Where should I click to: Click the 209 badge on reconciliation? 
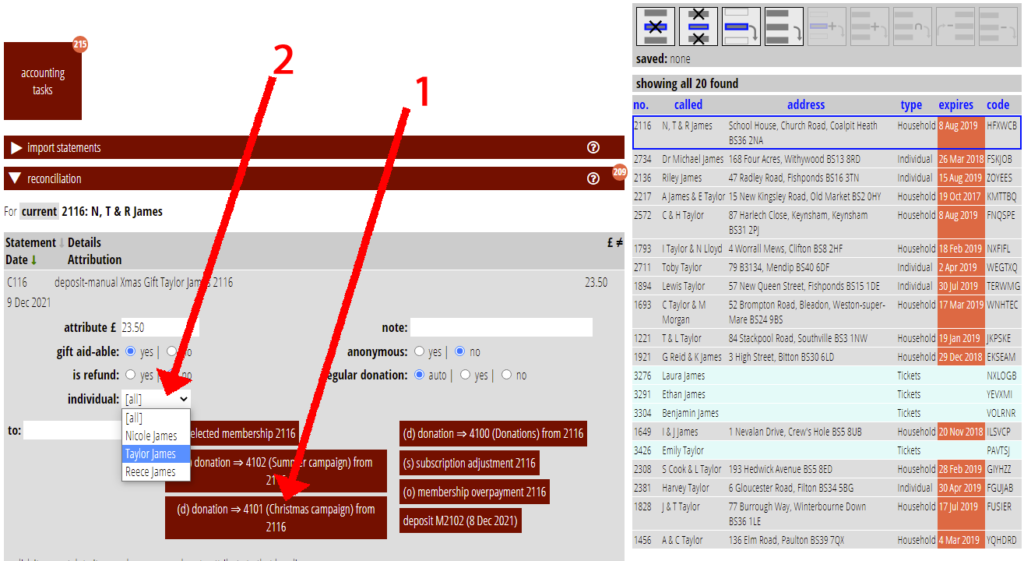619,172
